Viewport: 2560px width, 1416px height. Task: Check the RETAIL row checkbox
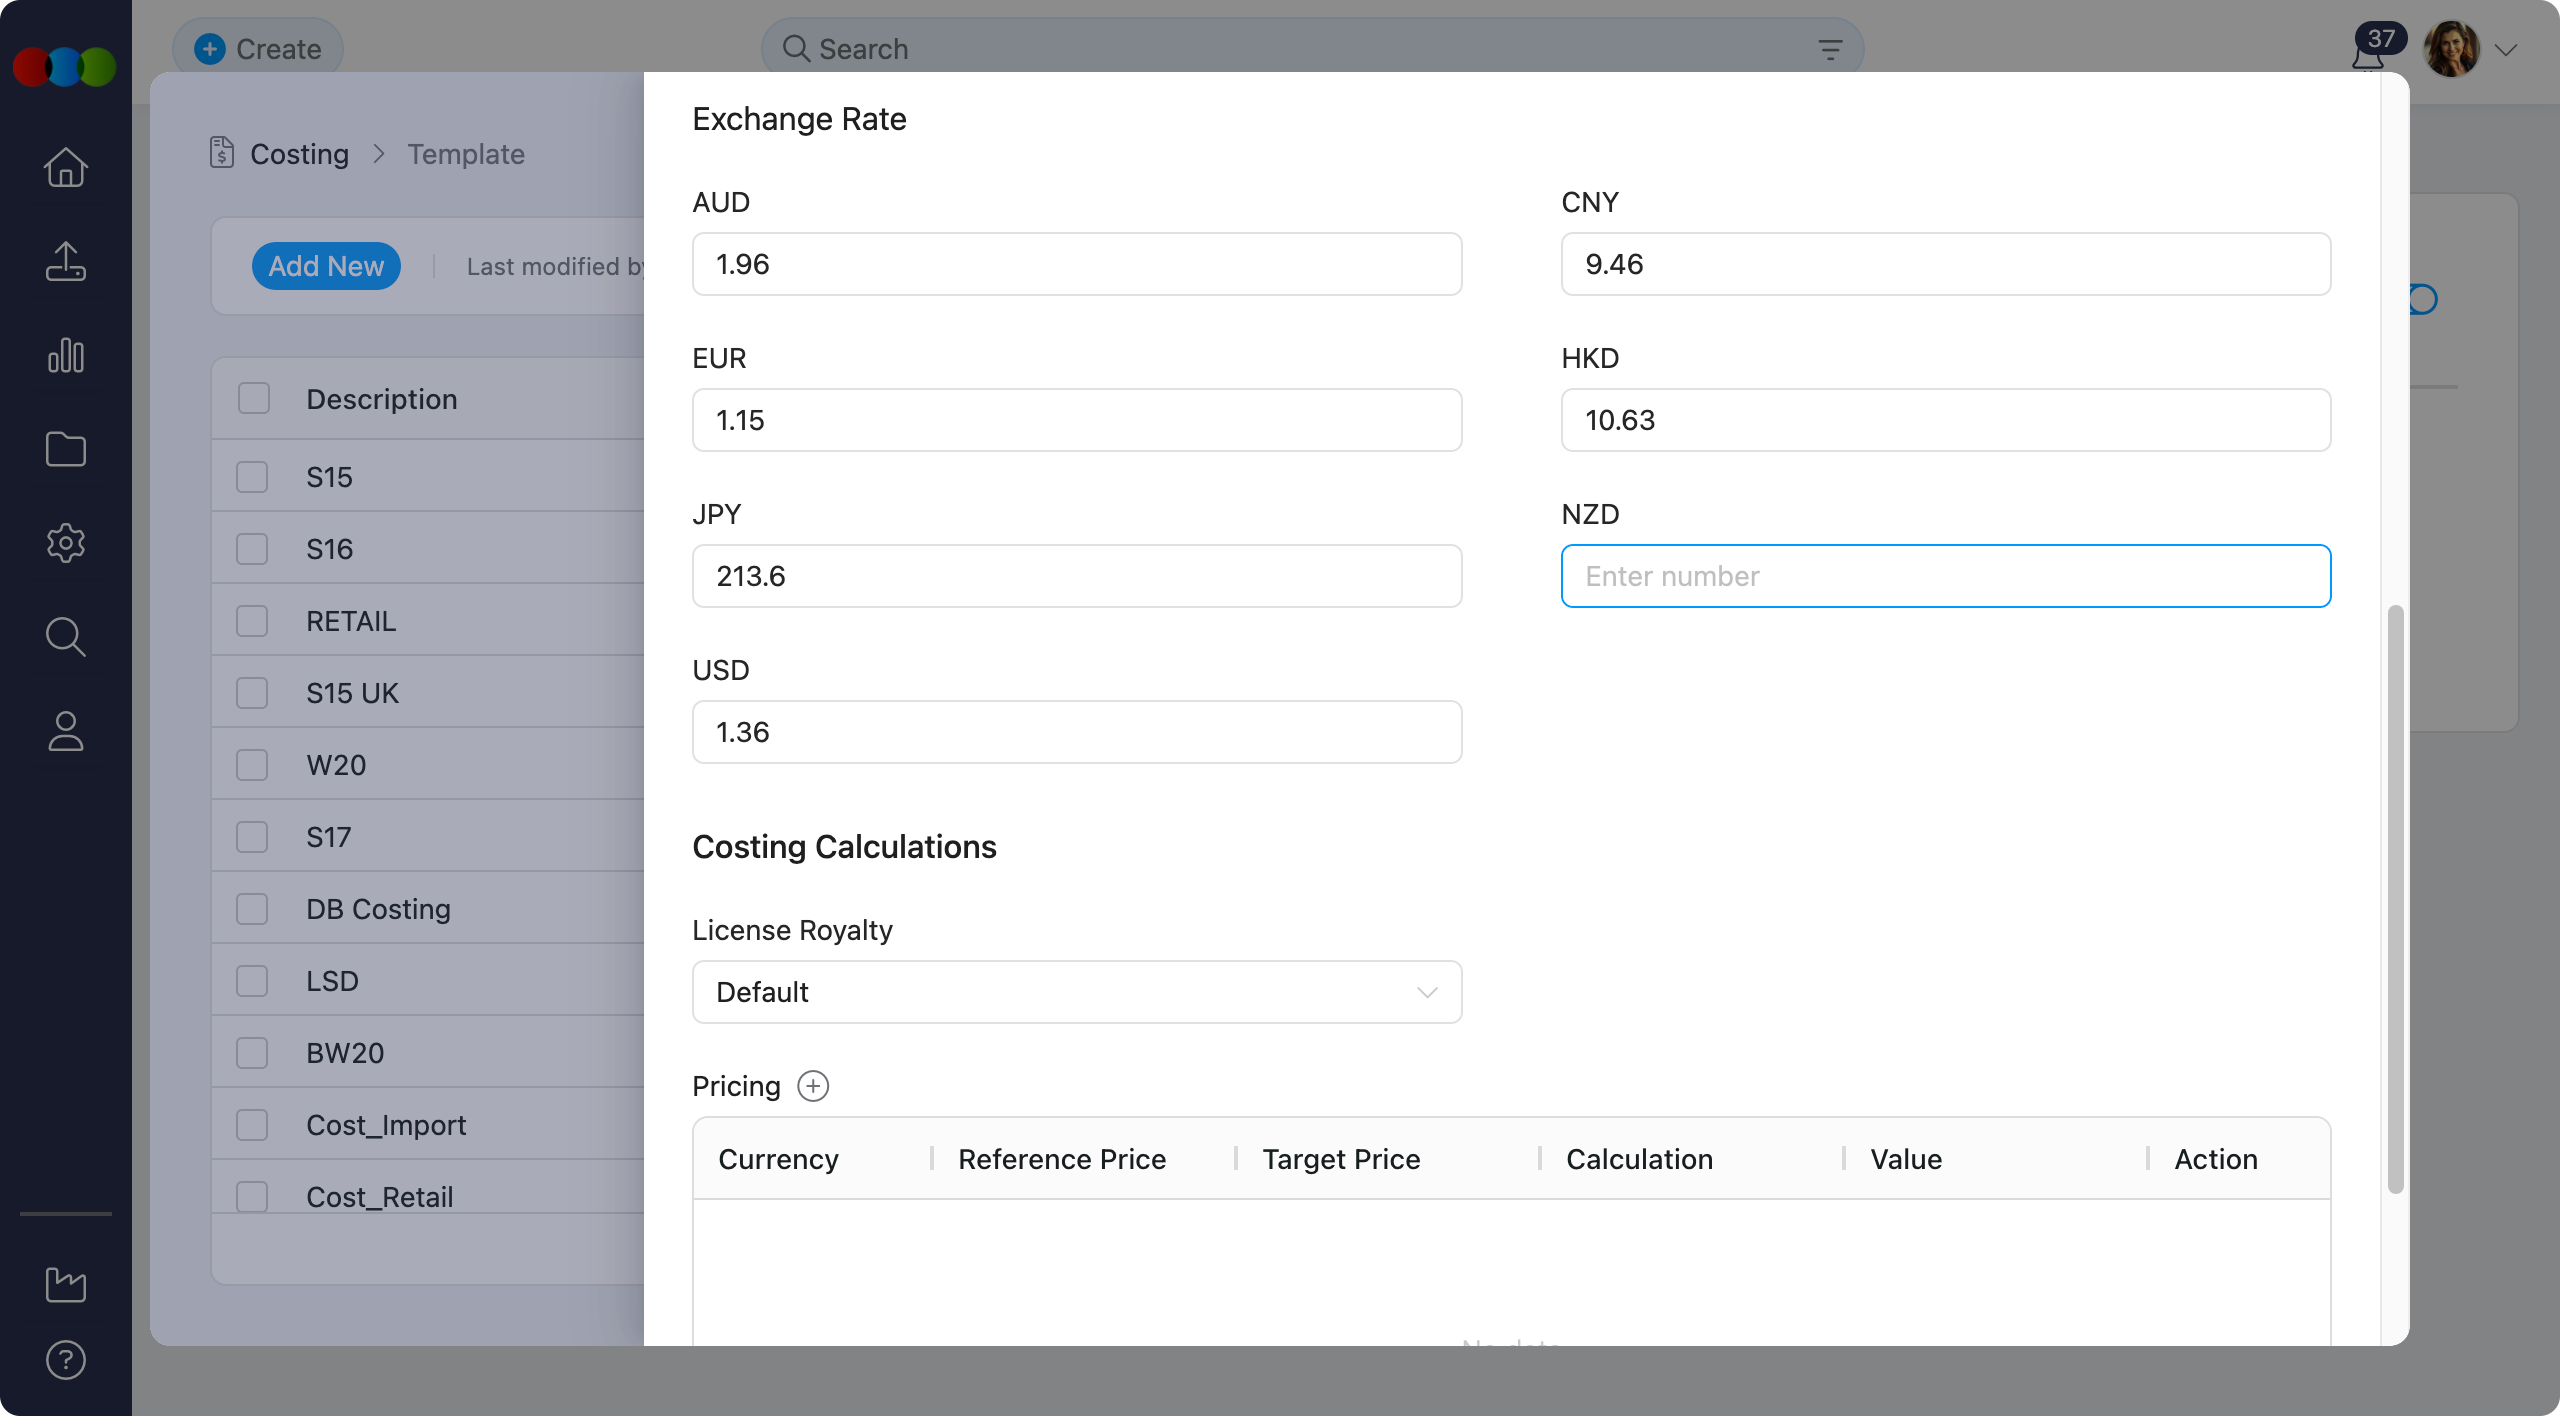point(252,620)
